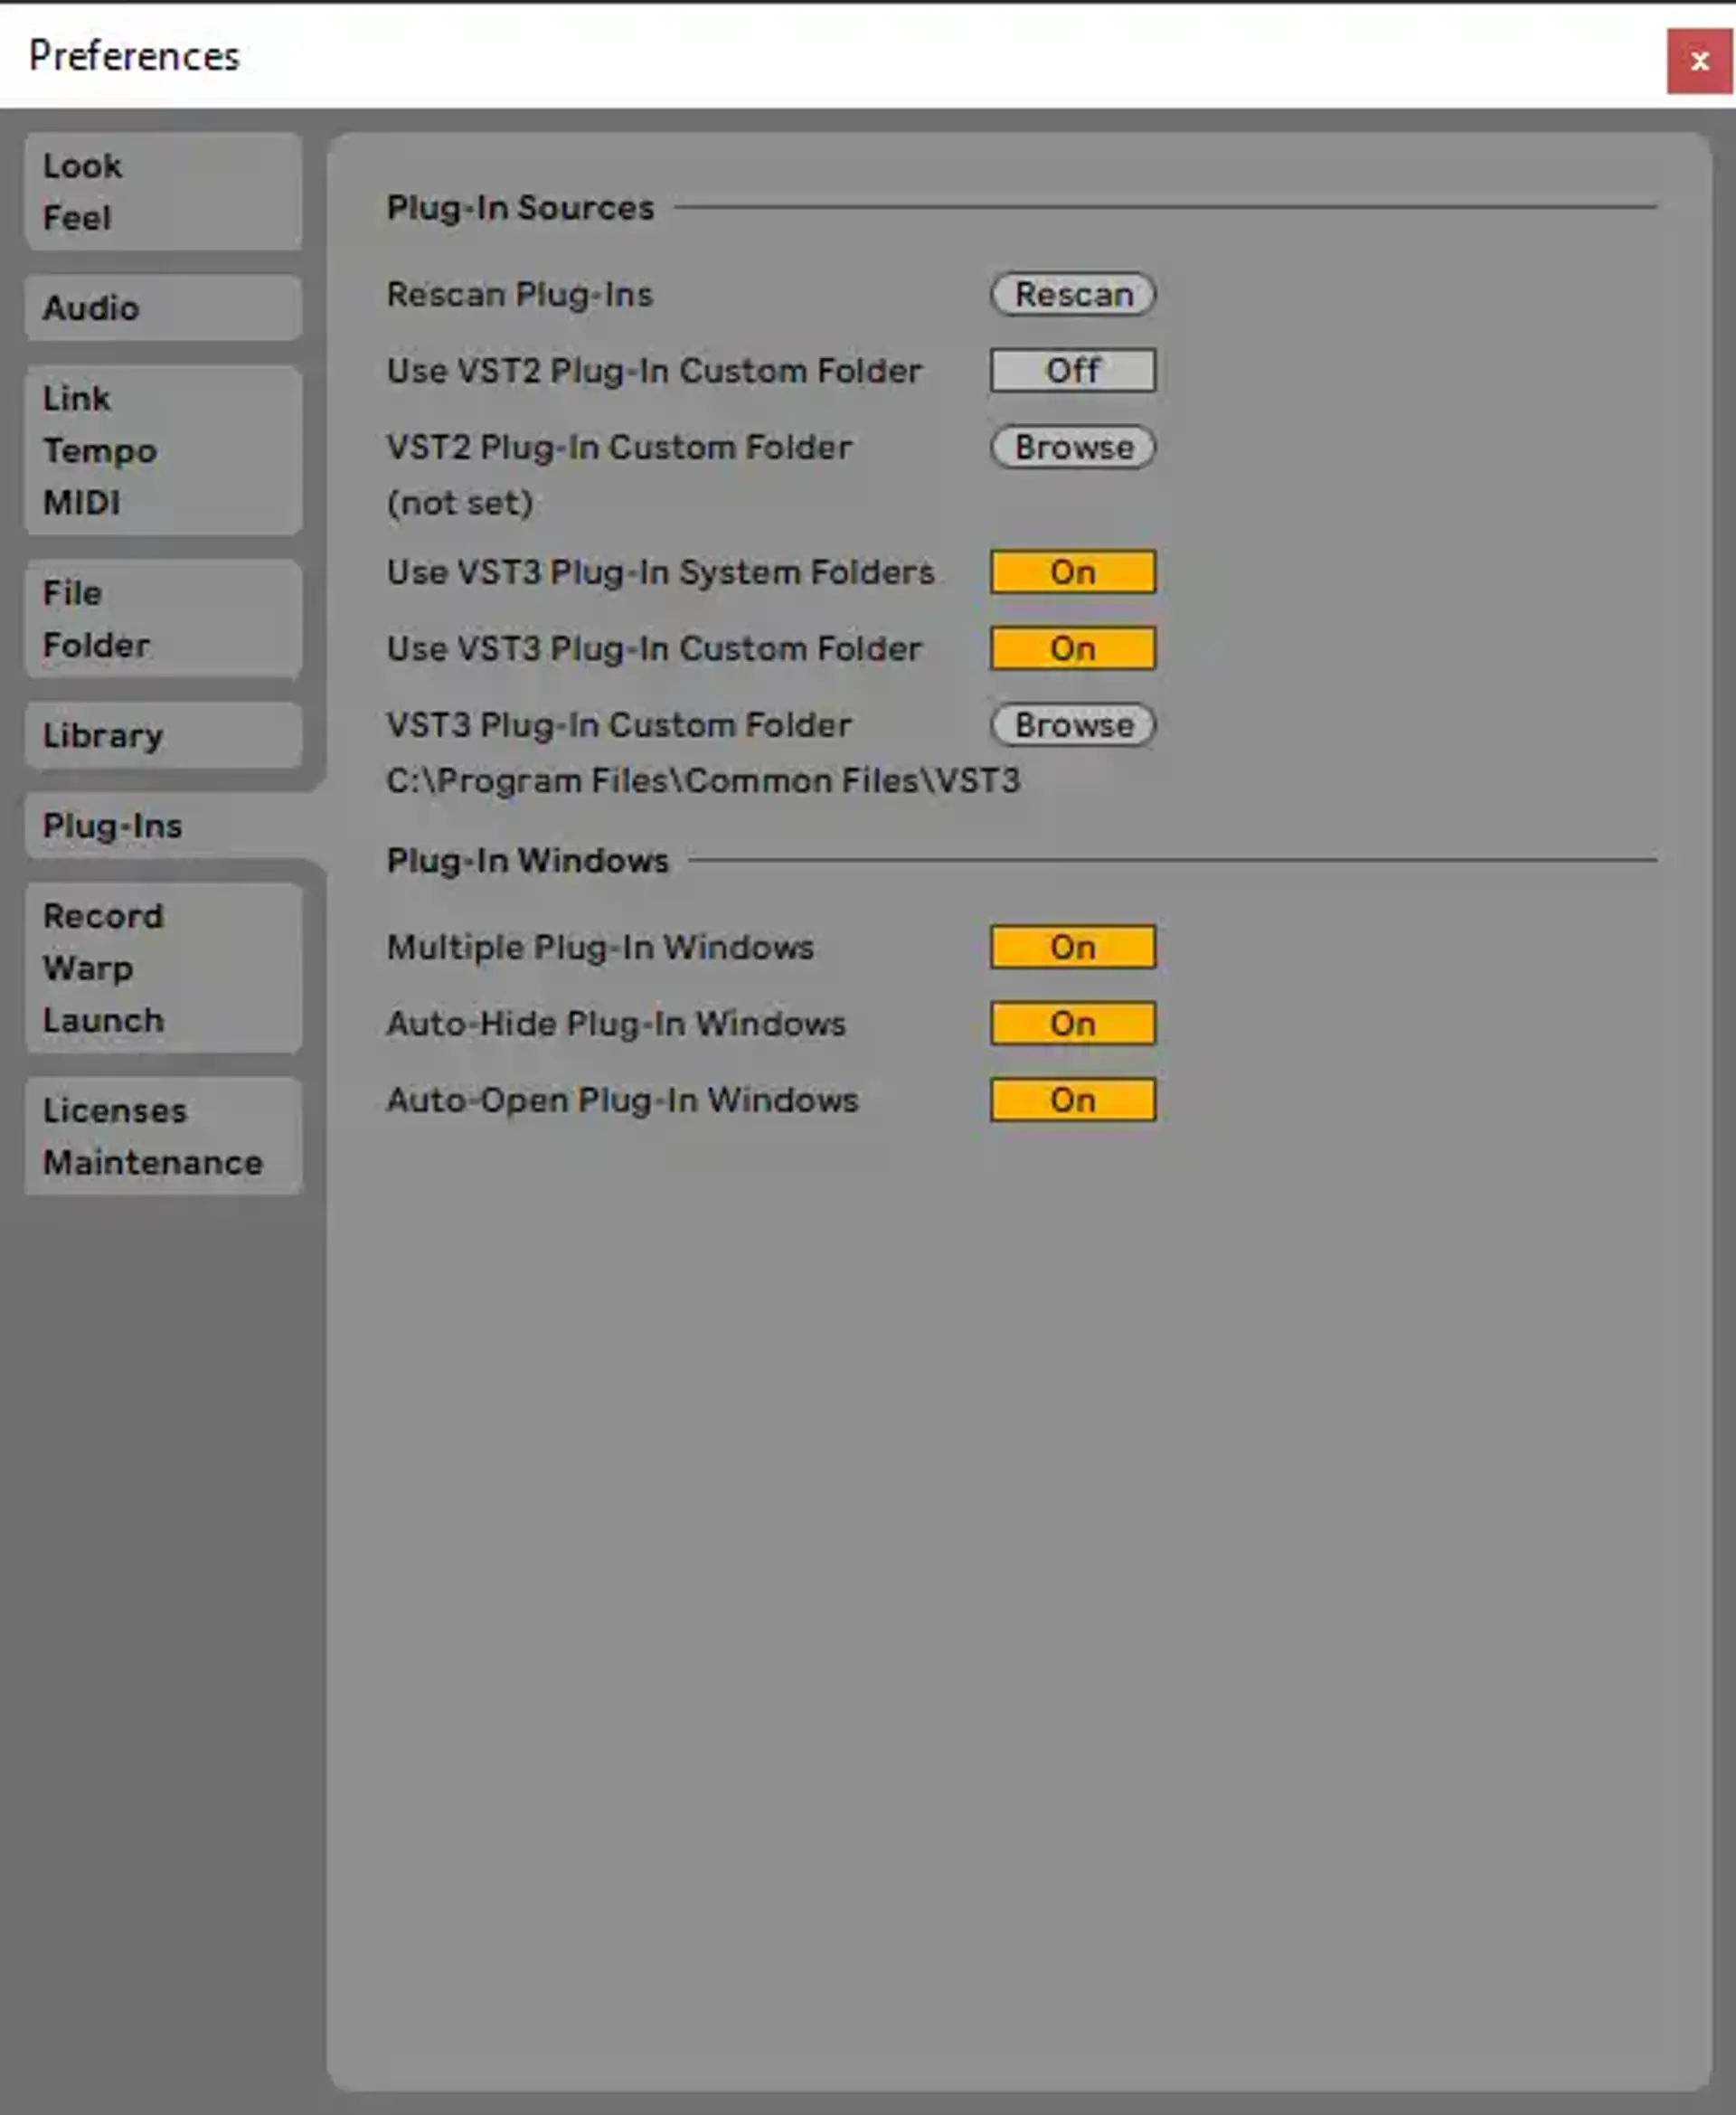1736x2115 pixels.
Task: Turn off Auto-Open Plug-In Windows
Action: tap(1073, 1100)
